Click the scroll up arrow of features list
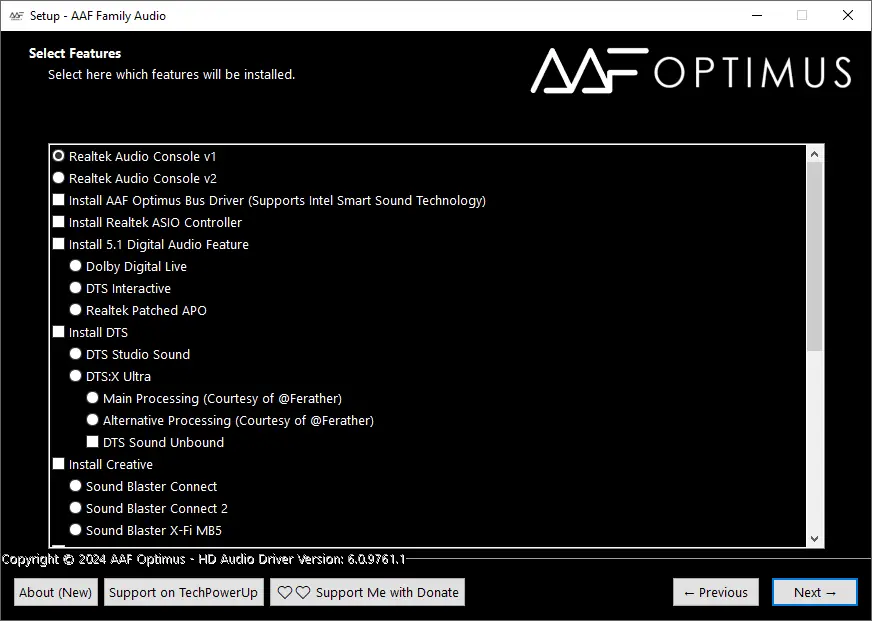Screen dimensions: 872x621 [x=815, y=154]
